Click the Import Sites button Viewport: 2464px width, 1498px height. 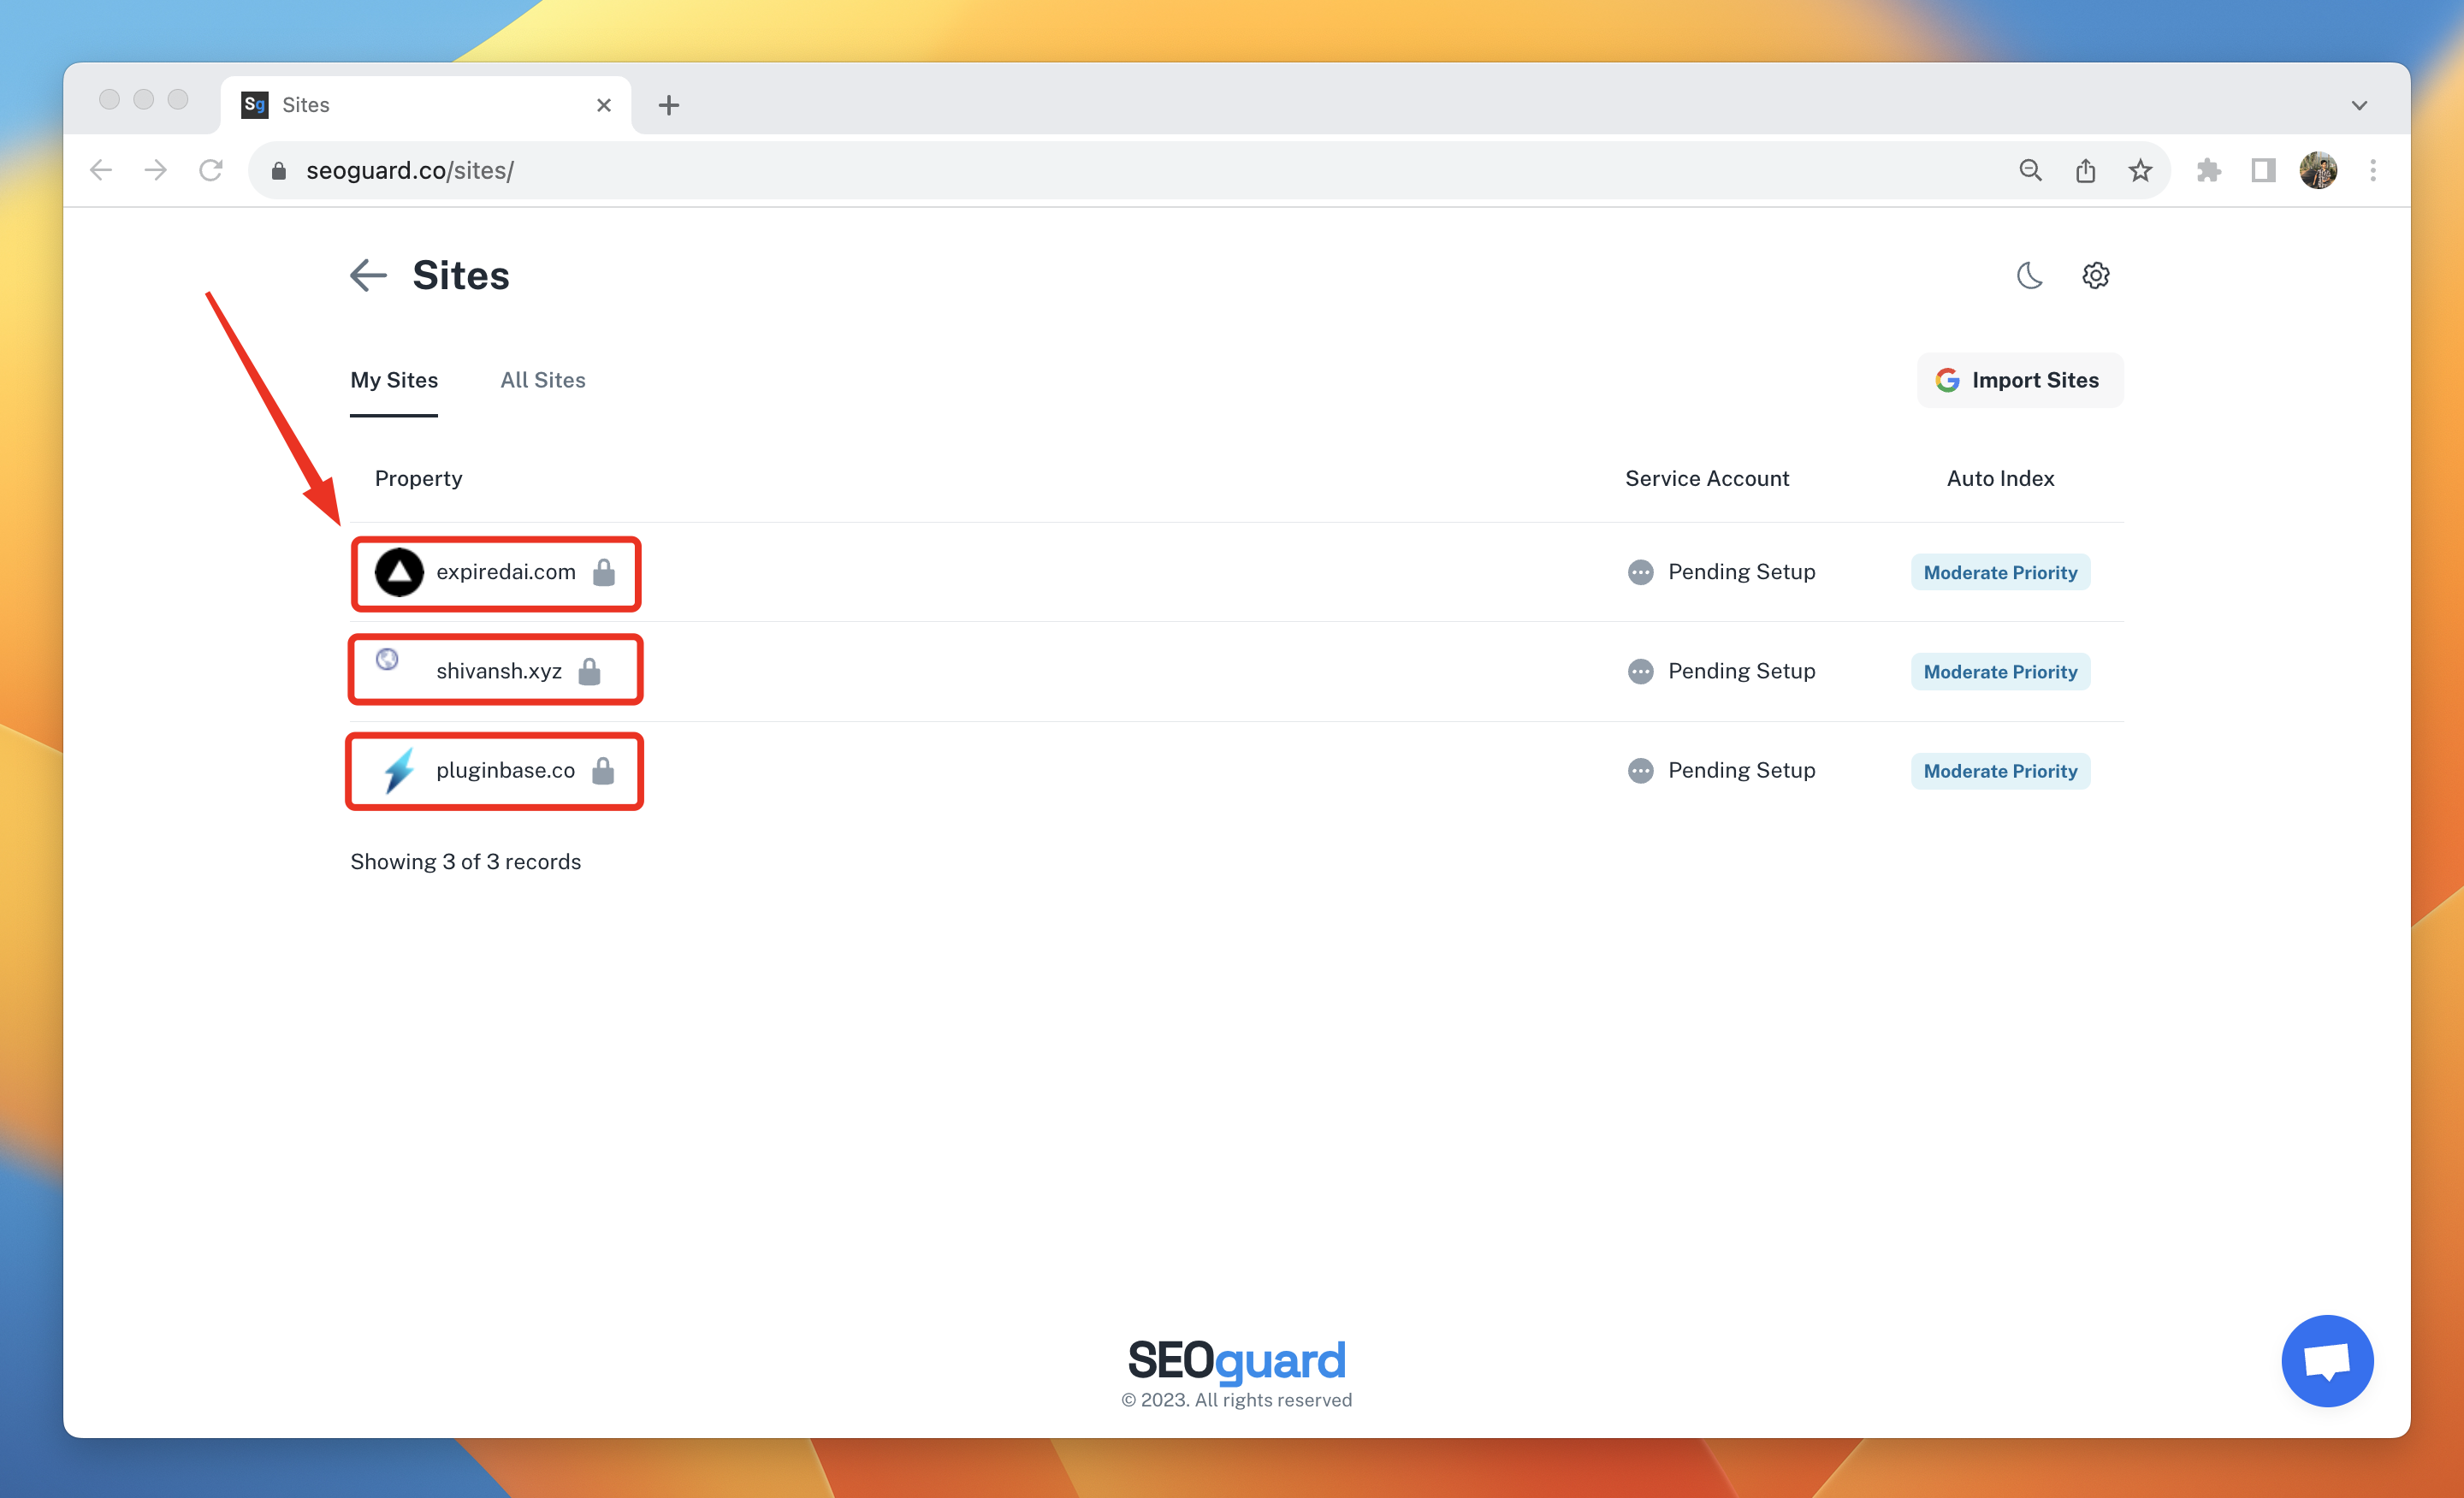coord(2019,380)
